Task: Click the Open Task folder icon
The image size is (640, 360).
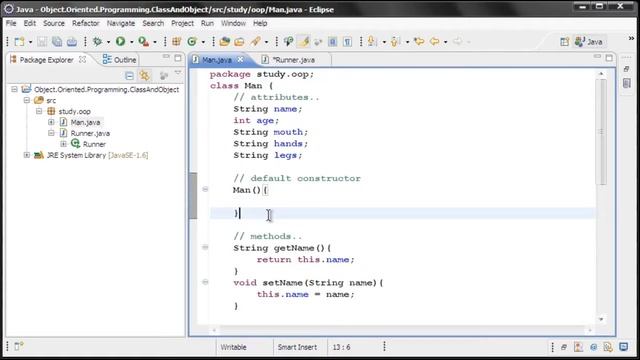Action: pyautogui.click(x=239, y=41)
